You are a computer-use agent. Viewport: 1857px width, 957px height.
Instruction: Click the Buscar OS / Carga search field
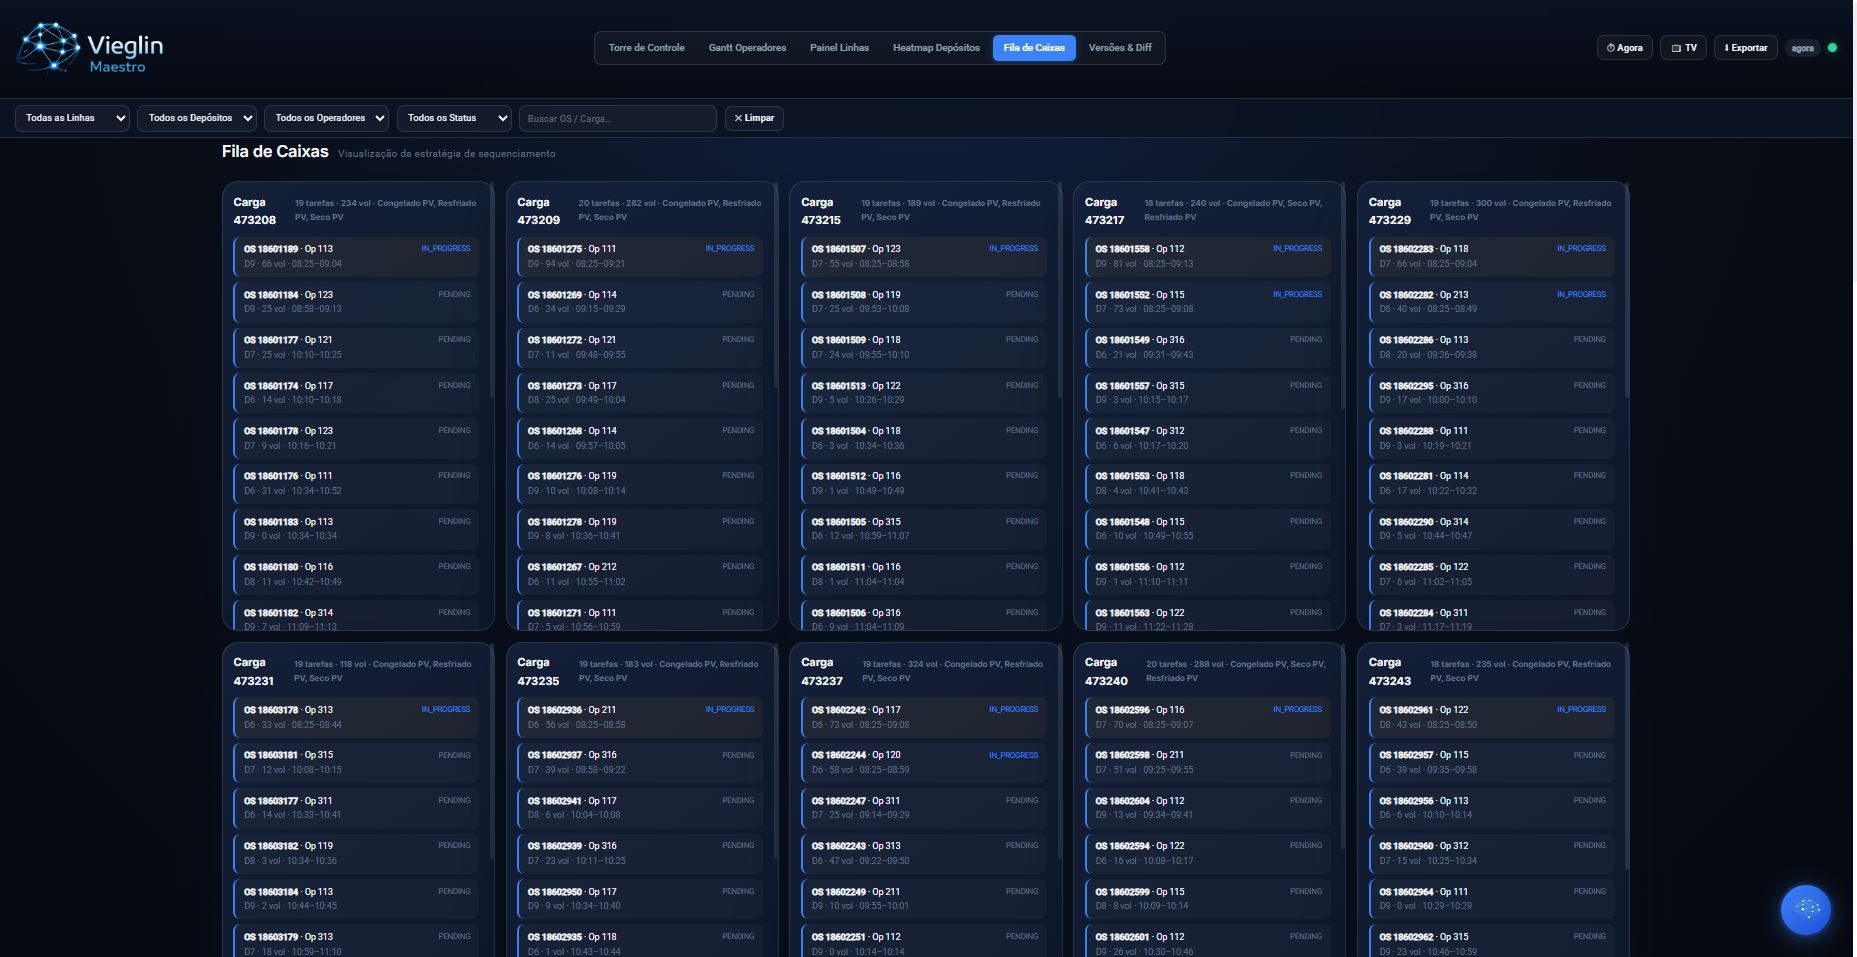click(617, 118)
